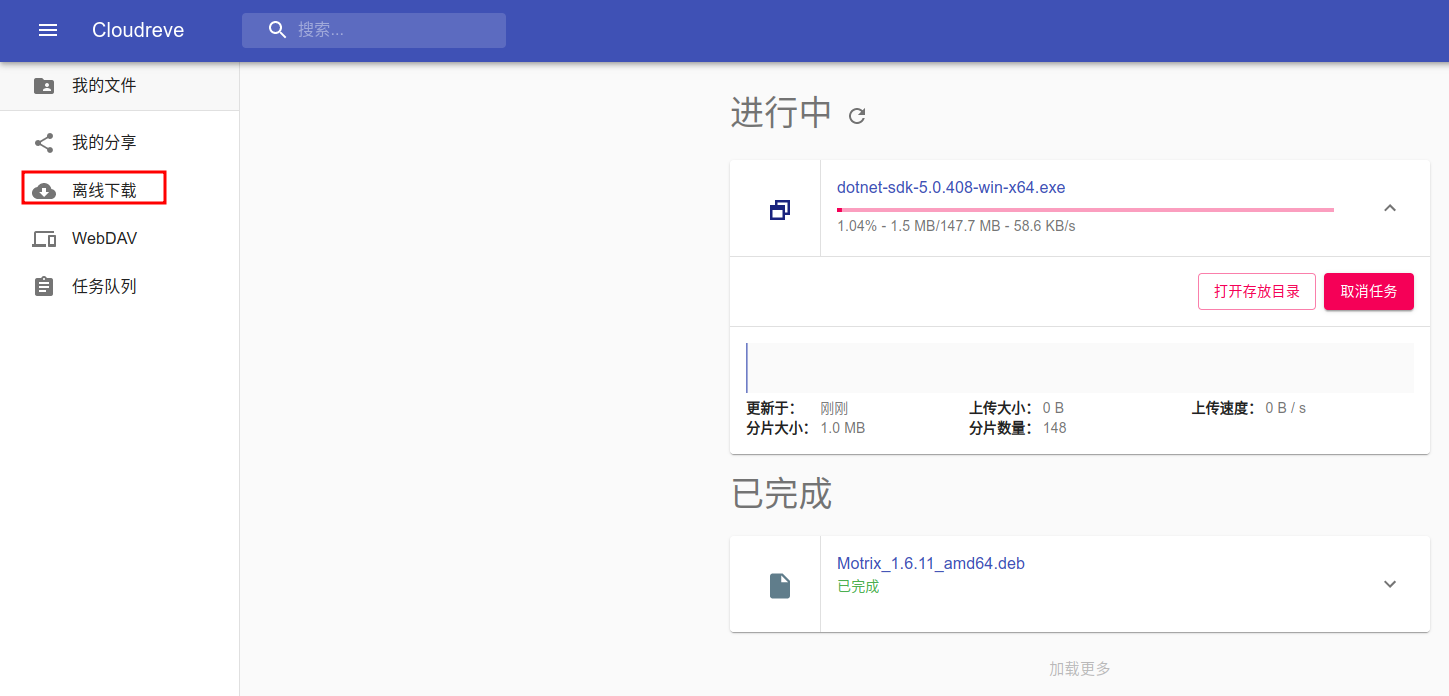Click the 打开存放目录 button
The height and width of the screenshot is (696, 1449).
pyautogui.click(x=1256, y=292)
